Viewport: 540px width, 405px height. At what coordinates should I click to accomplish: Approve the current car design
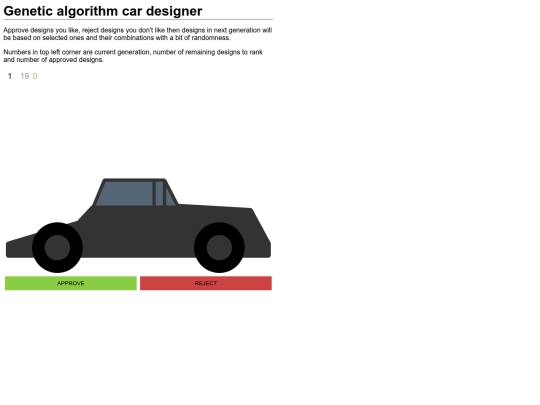pos(71,283)
